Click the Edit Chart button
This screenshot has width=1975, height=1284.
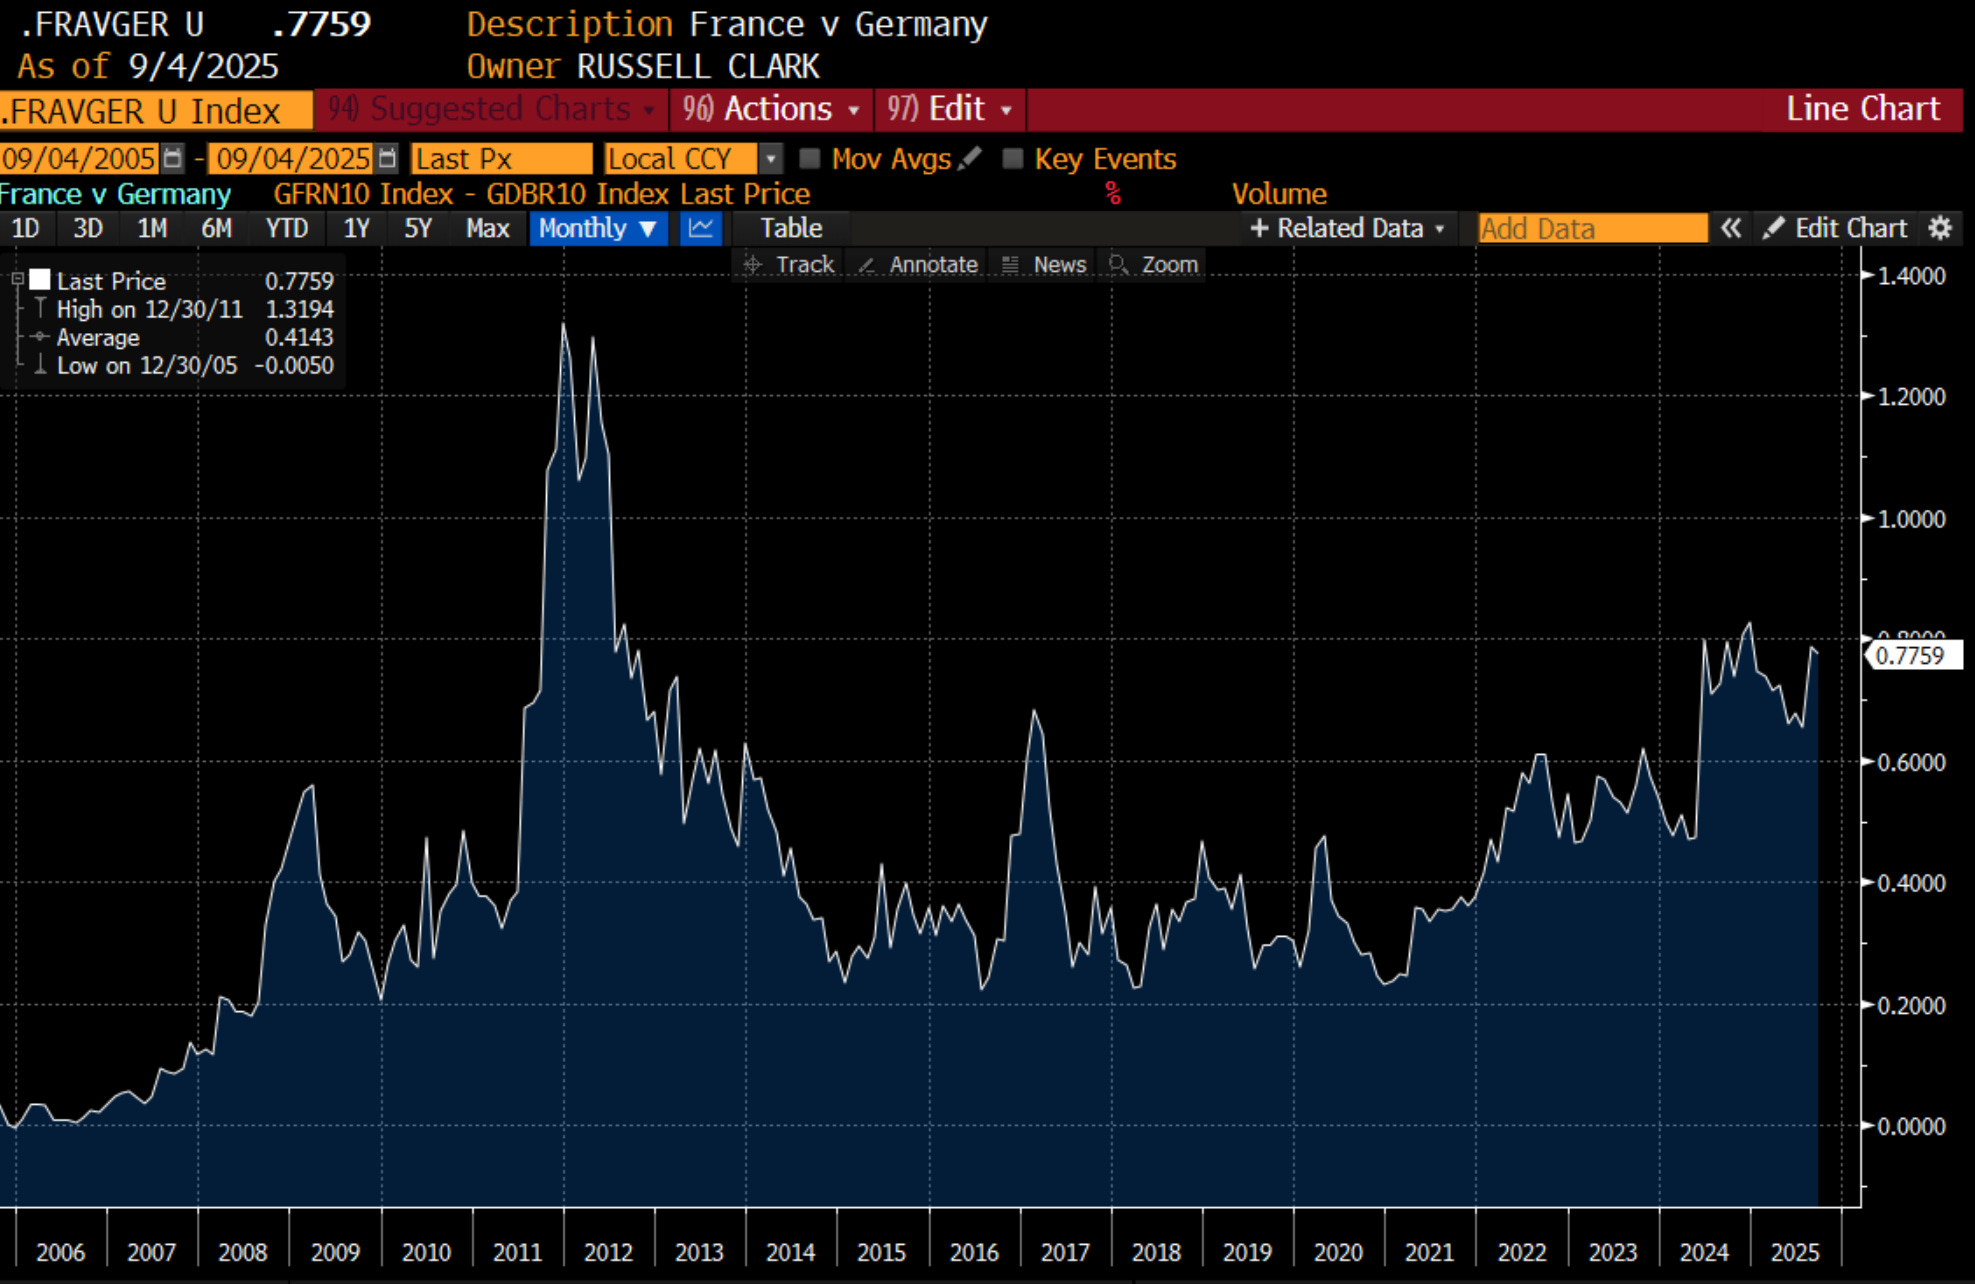pyautogui.click(x=1836, y=228)
